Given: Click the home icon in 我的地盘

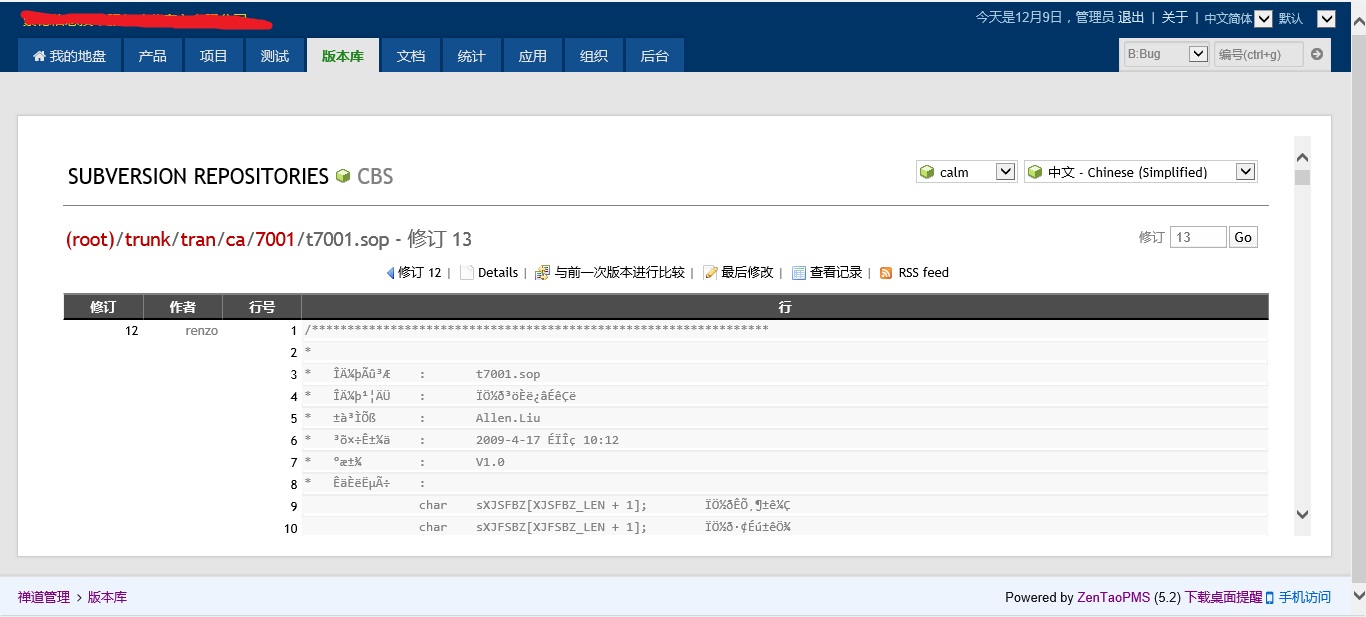Looking at the screenshot, I should click(39, 56).
